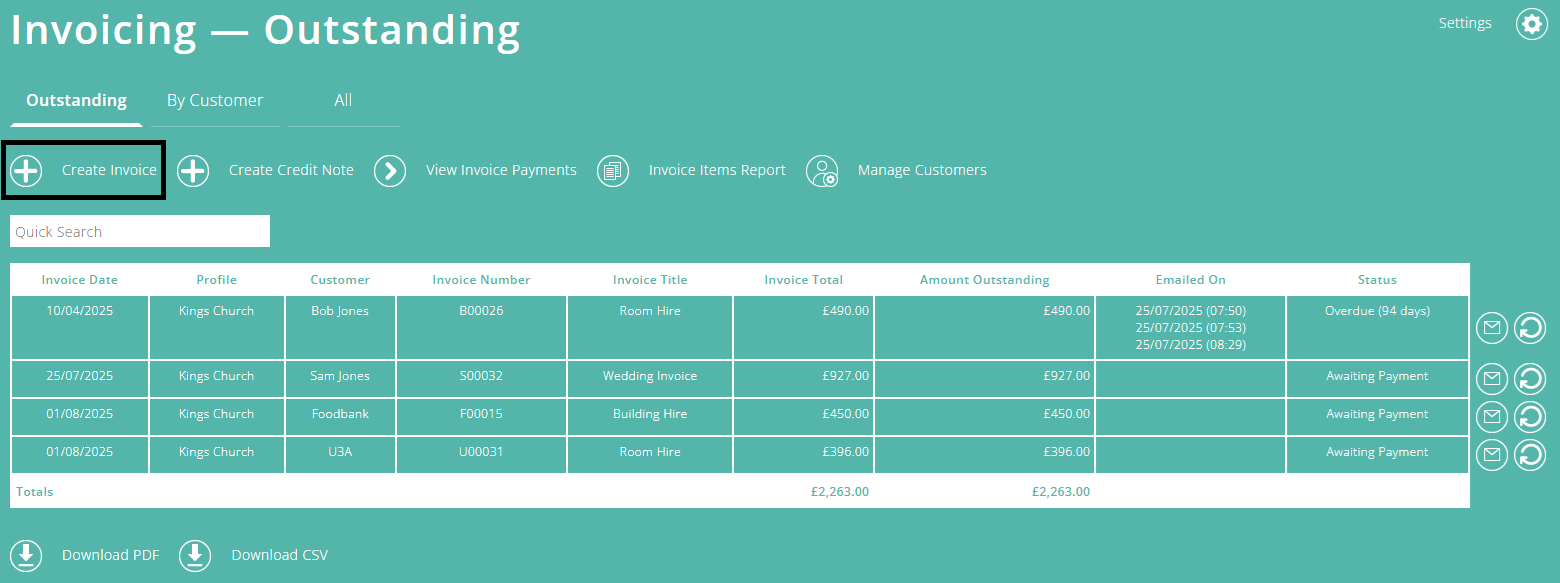
Task: Sort by the Invoice Title column header
Action: (x=650, y=280)
